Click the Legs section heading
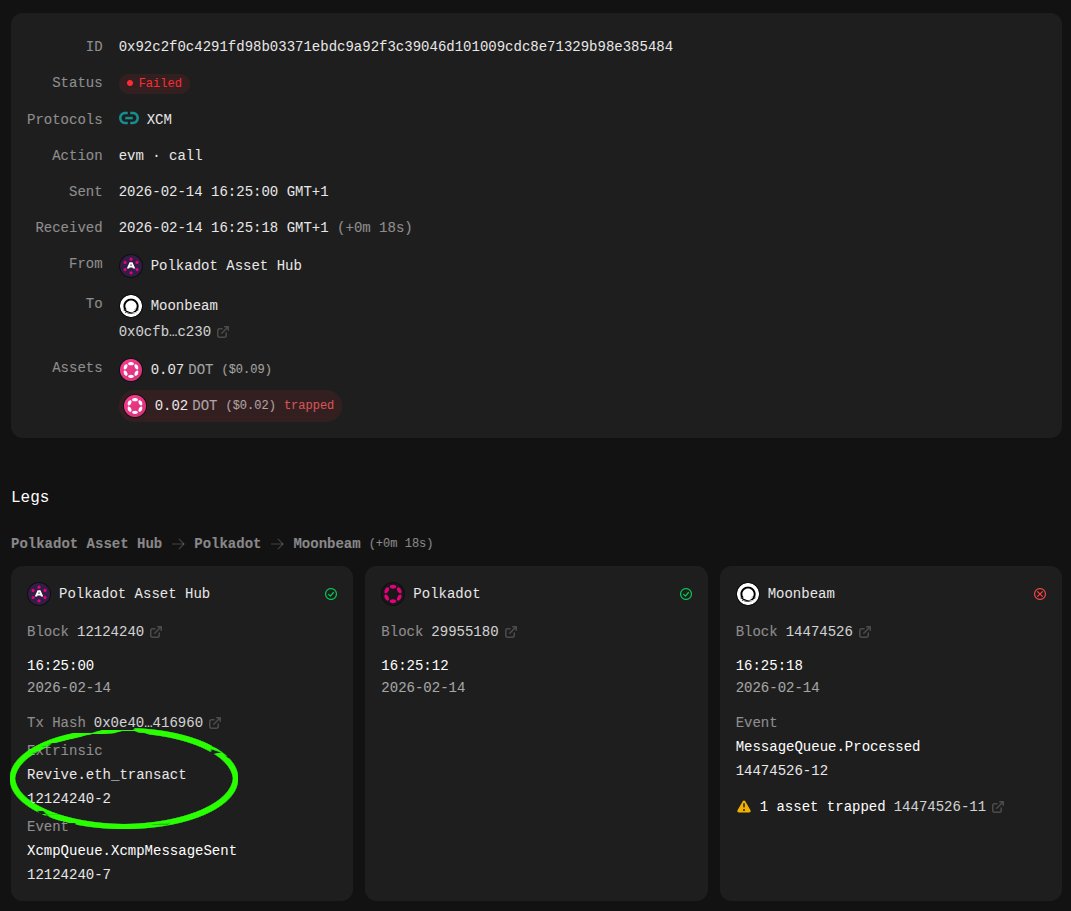Screen dimensions: 1071x911 click(x=30, y=496)
